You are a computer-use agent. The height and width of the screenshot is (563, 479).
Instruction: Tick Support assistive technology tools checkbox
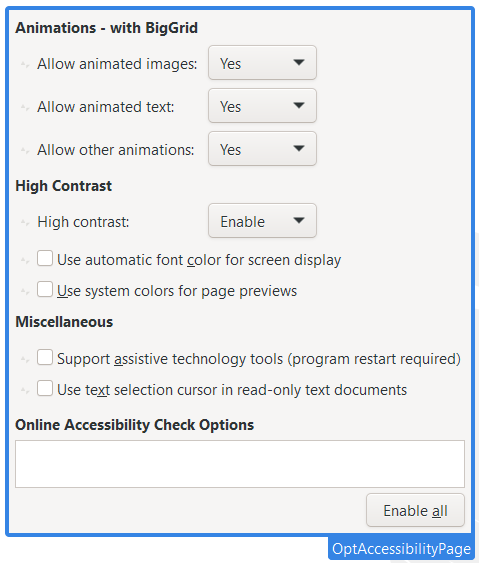45,357
